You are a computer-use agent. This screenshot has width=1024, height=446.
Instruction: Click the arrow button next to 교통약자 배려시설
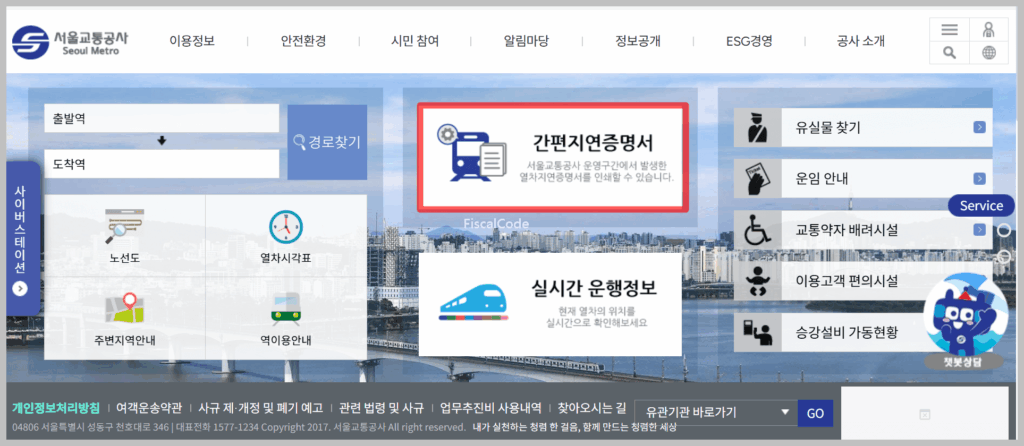979,230
